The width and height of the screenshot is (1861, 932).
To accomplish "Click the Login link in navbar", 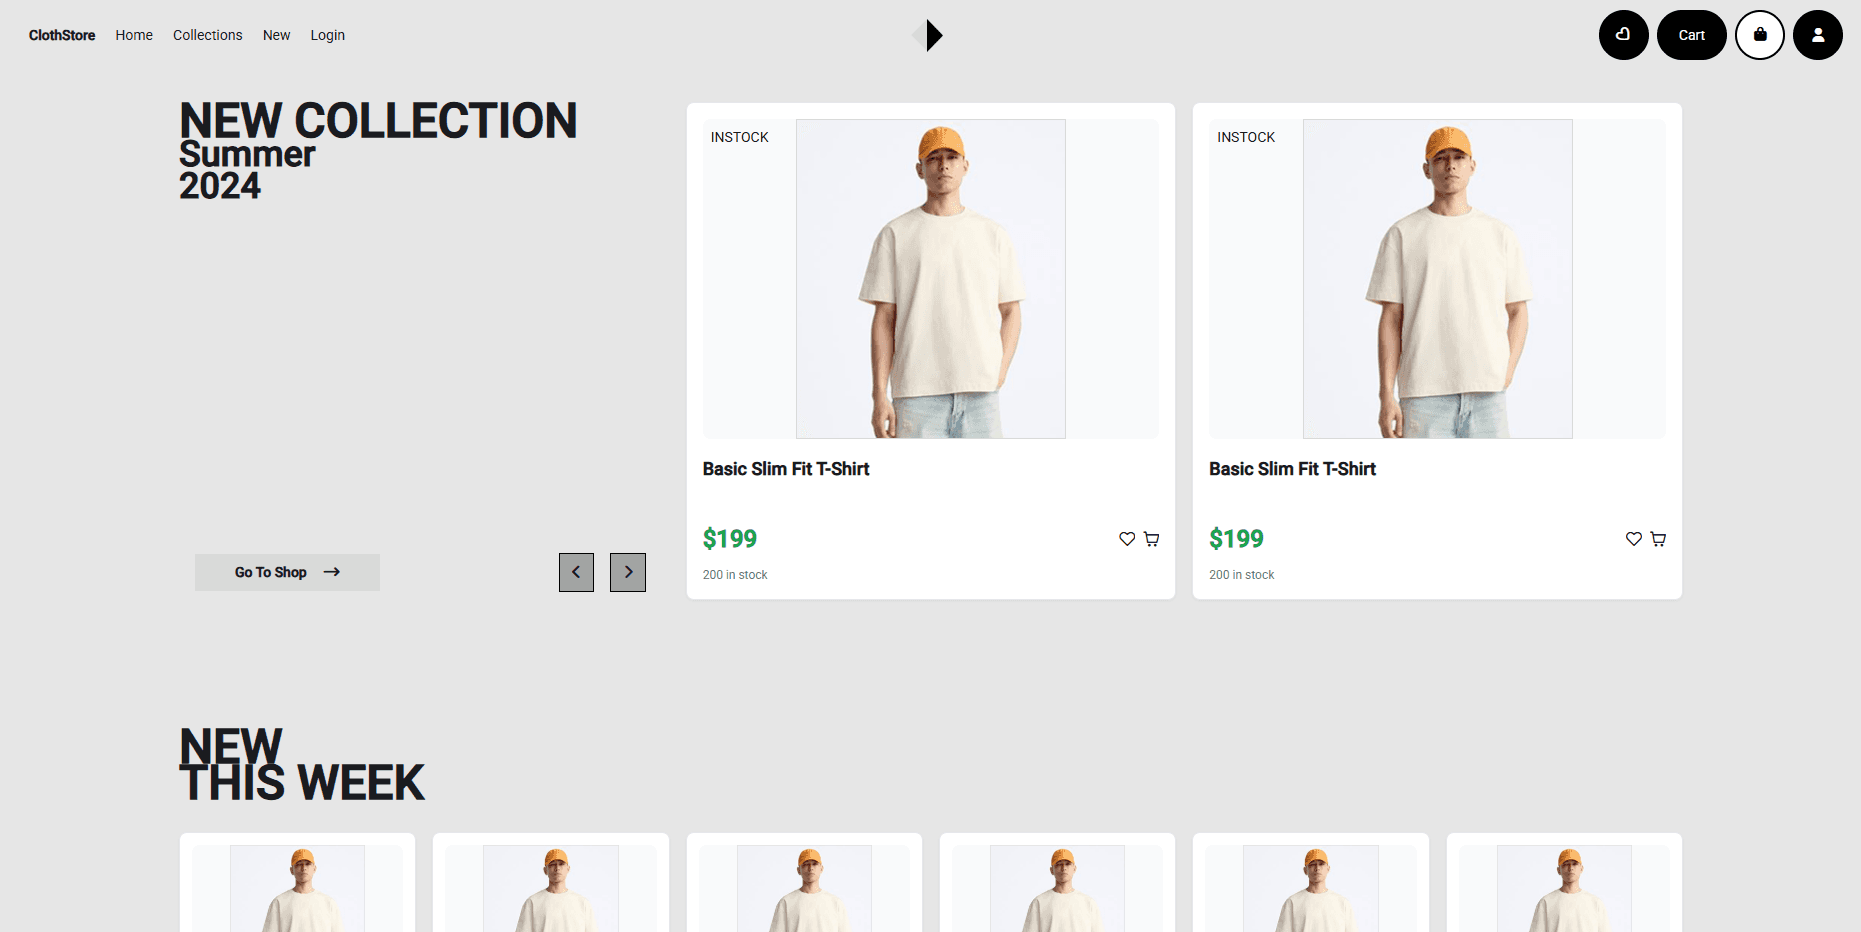I will (x=327, y=35).
